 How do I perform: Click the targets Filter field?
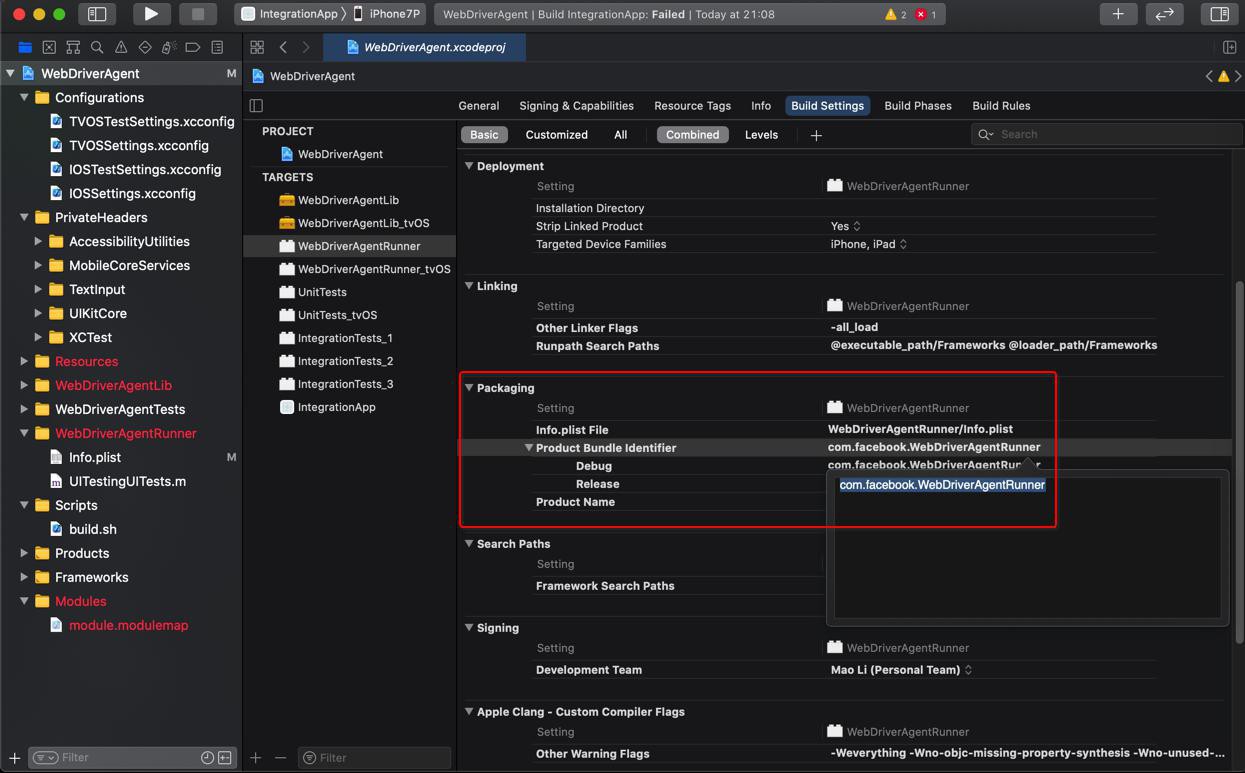[374, 758]
